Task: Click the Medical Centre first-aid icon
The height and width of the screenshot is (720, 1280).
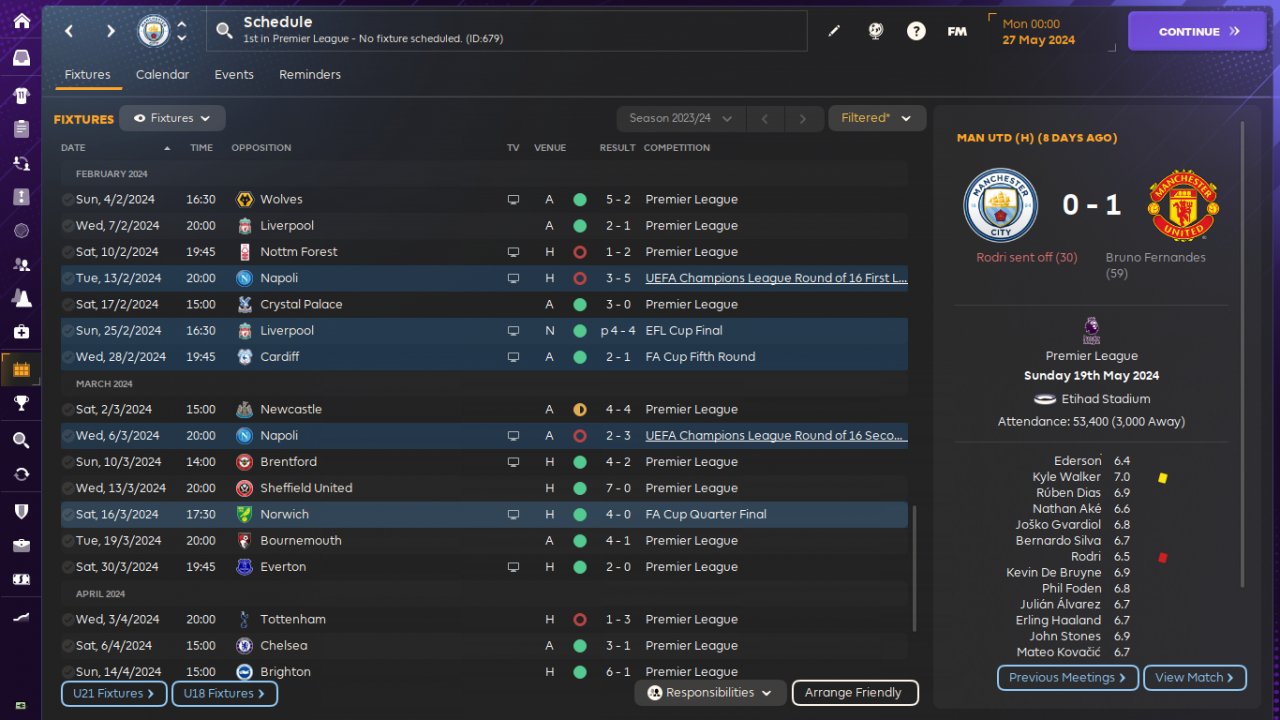Action: 21,331
